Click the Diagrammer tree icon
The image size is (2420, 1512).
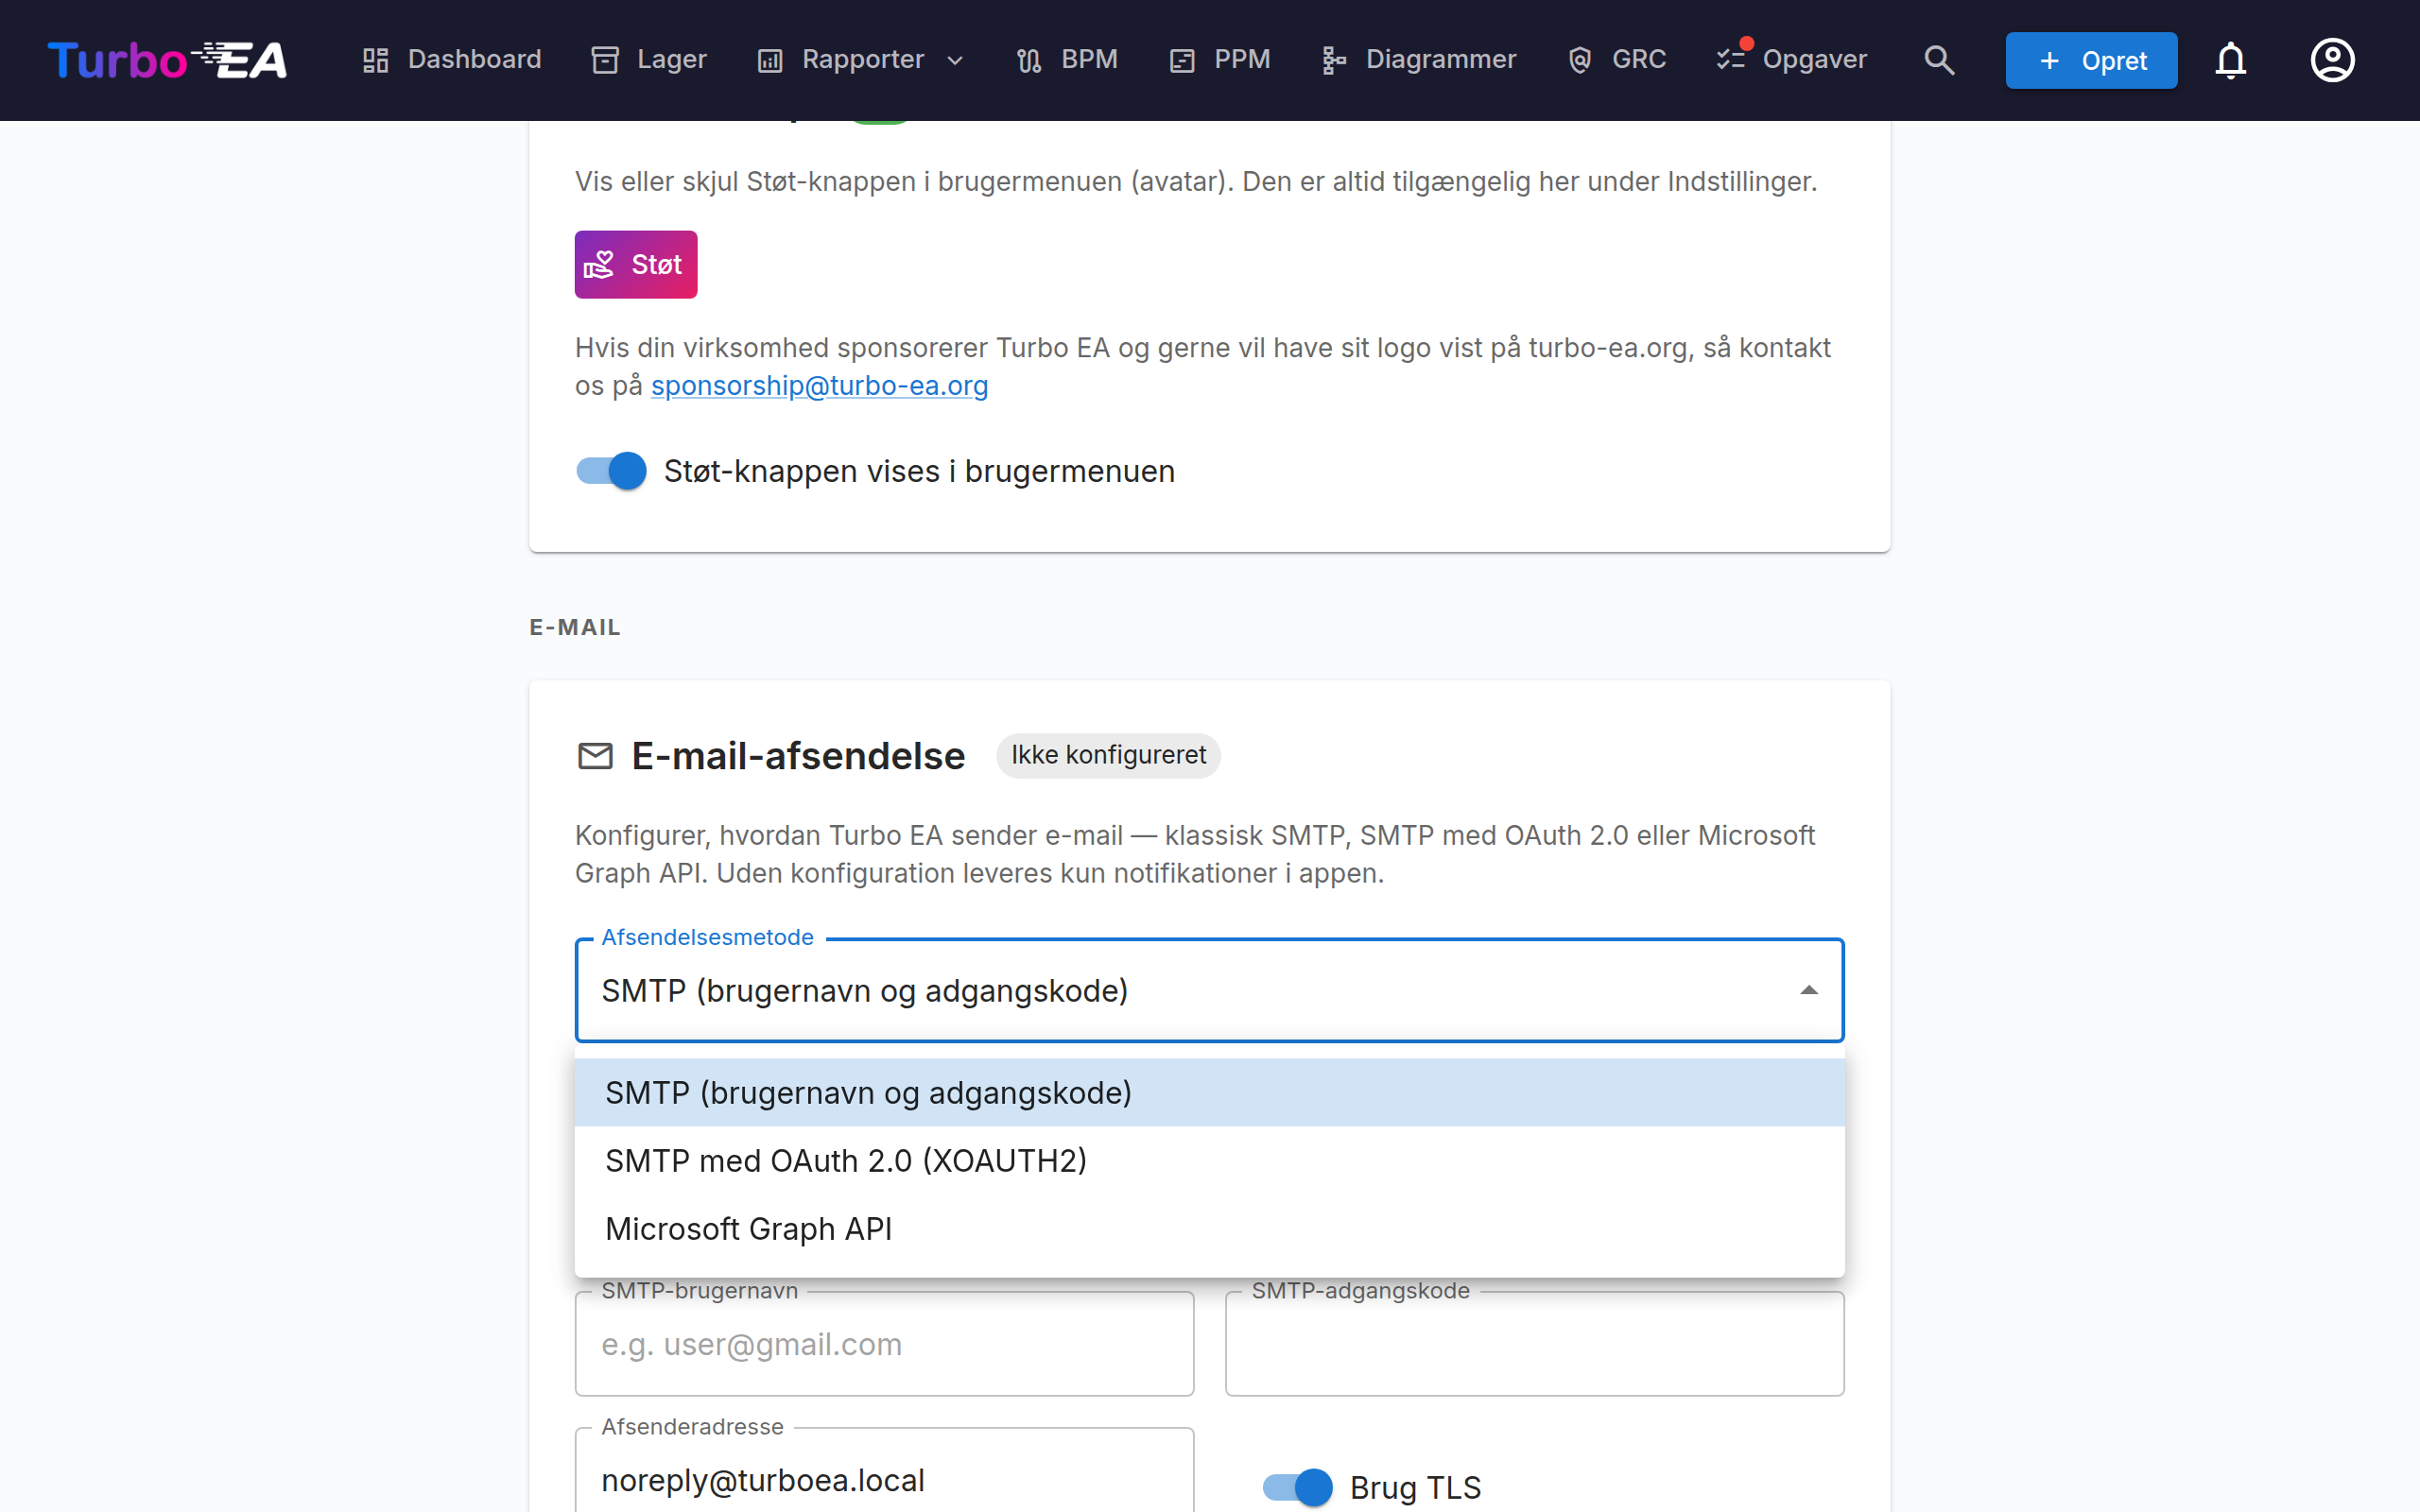pyautogui.click(x=1334, y=60)
